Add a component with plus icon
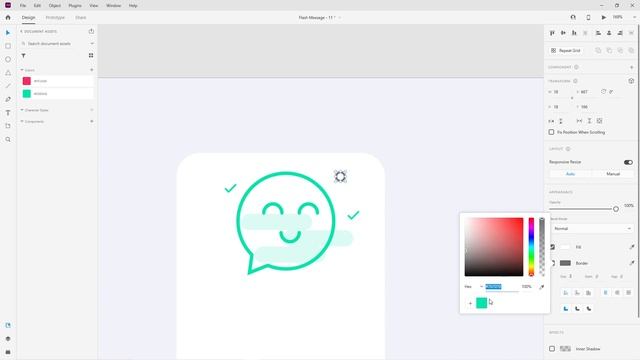This screenshot has width=640, height=360. click(x=631, y=67)
